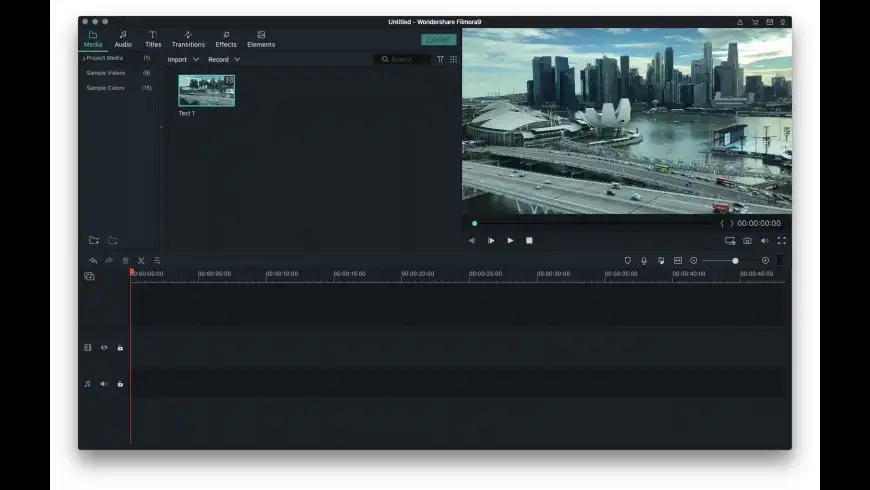Click the timeline zoom slider handle
This screenshot has height=490, width=870.
[735, 260]
